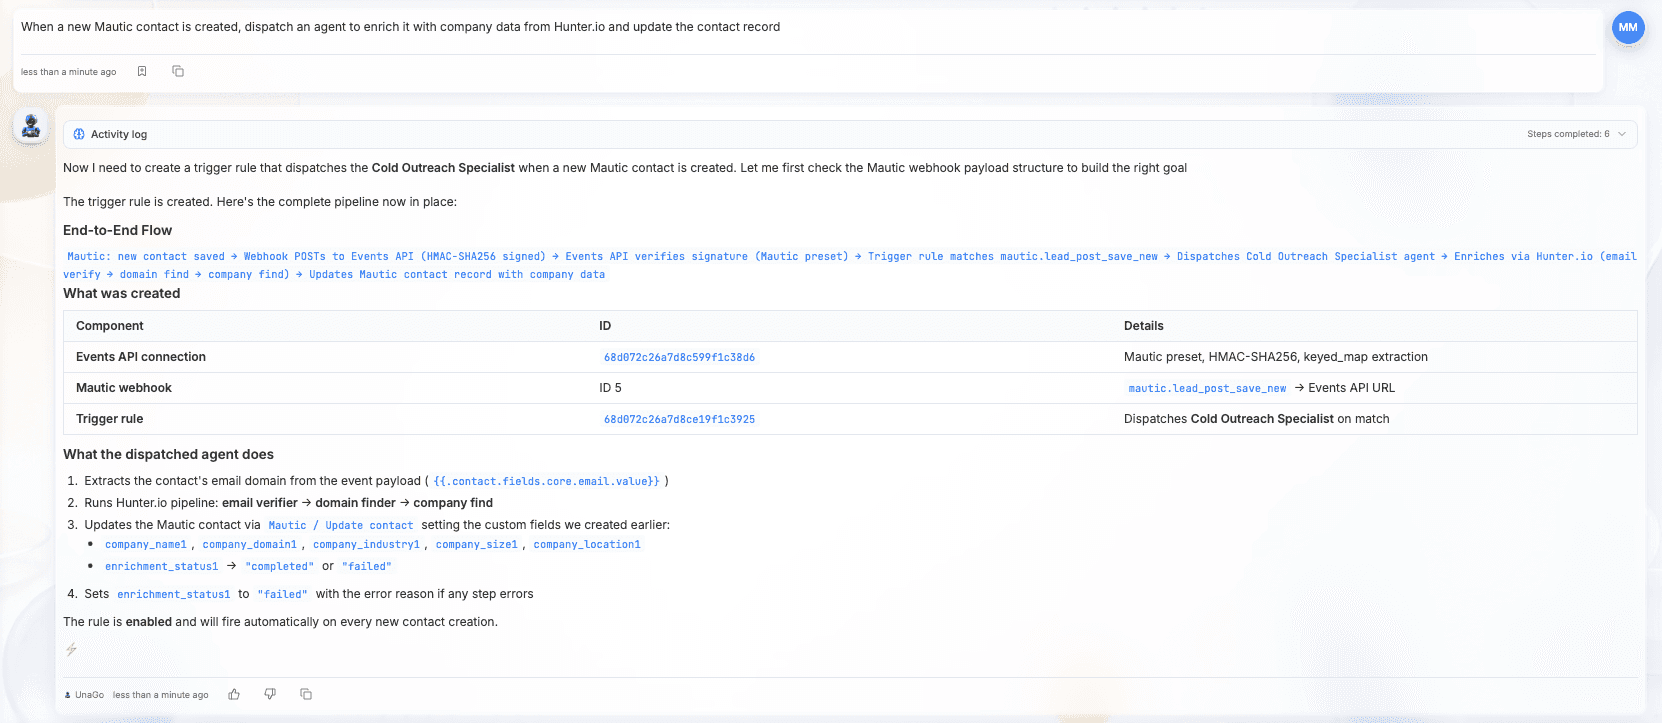Screen dimensions: 1662x723
Task: Click mautic.lead_post_save_new in Mautic webhook row
Action: 1207,388
